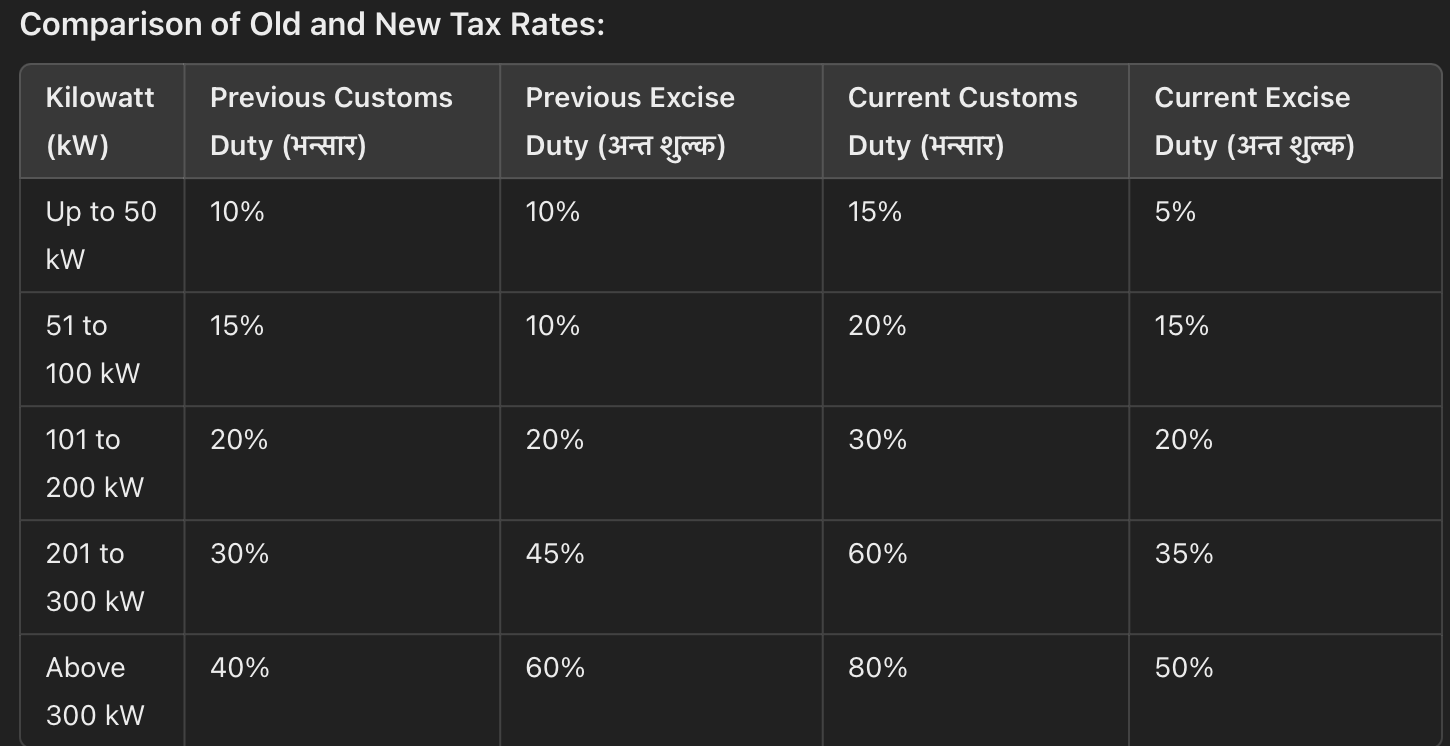Select the Current Excise Duty column header
Screen dimensions: 1450x746
coord(1254,121)
